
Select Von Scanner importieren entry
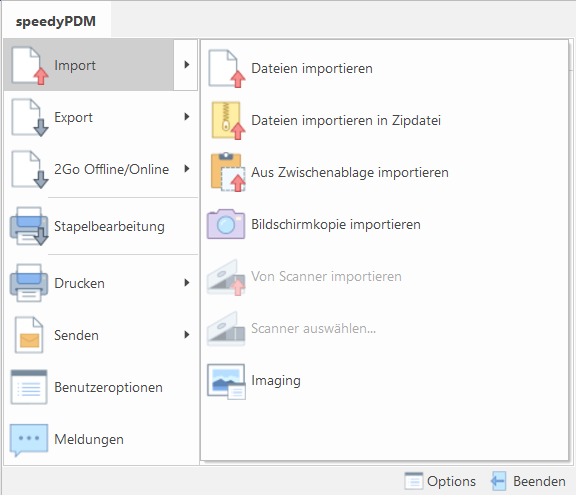384,277
